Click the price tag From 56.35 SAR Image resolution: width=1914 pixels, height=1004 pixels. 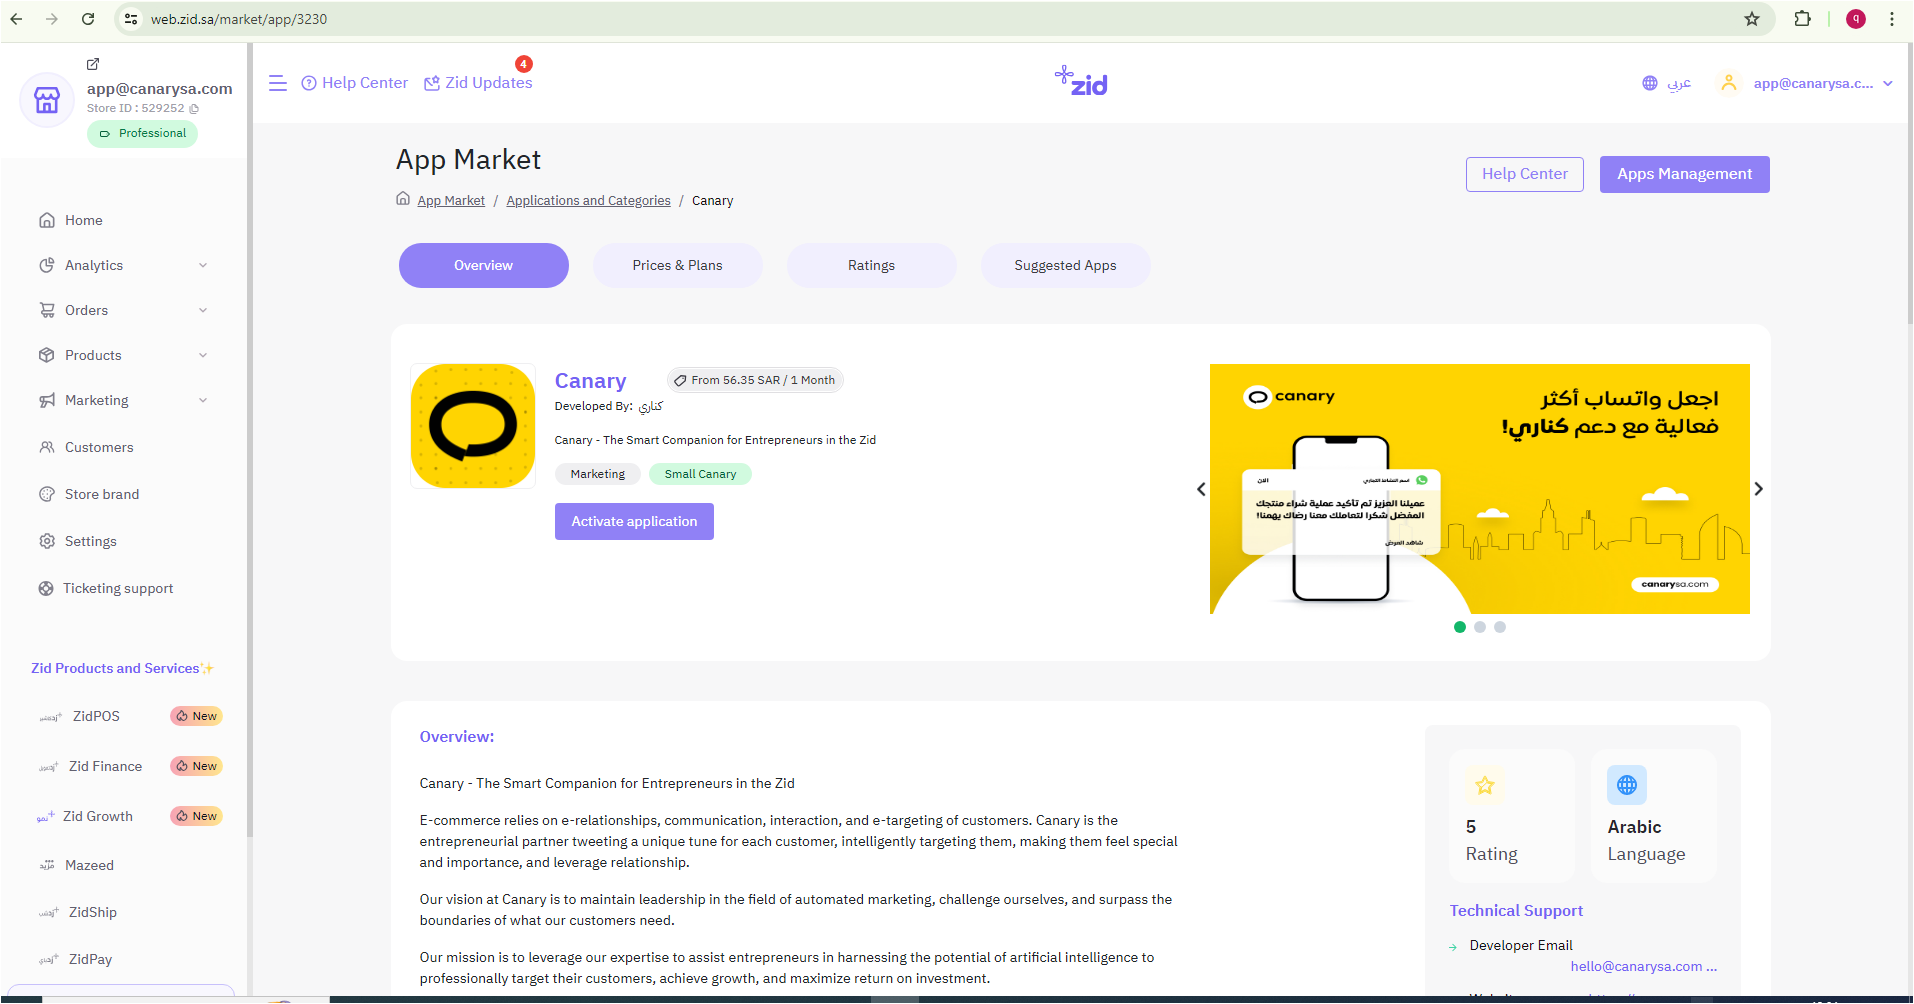pos(755,380)
